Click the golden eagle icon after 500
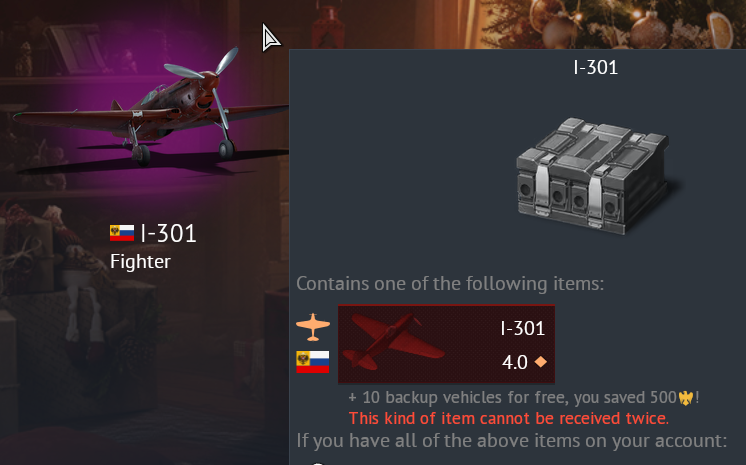 [686, 398]
